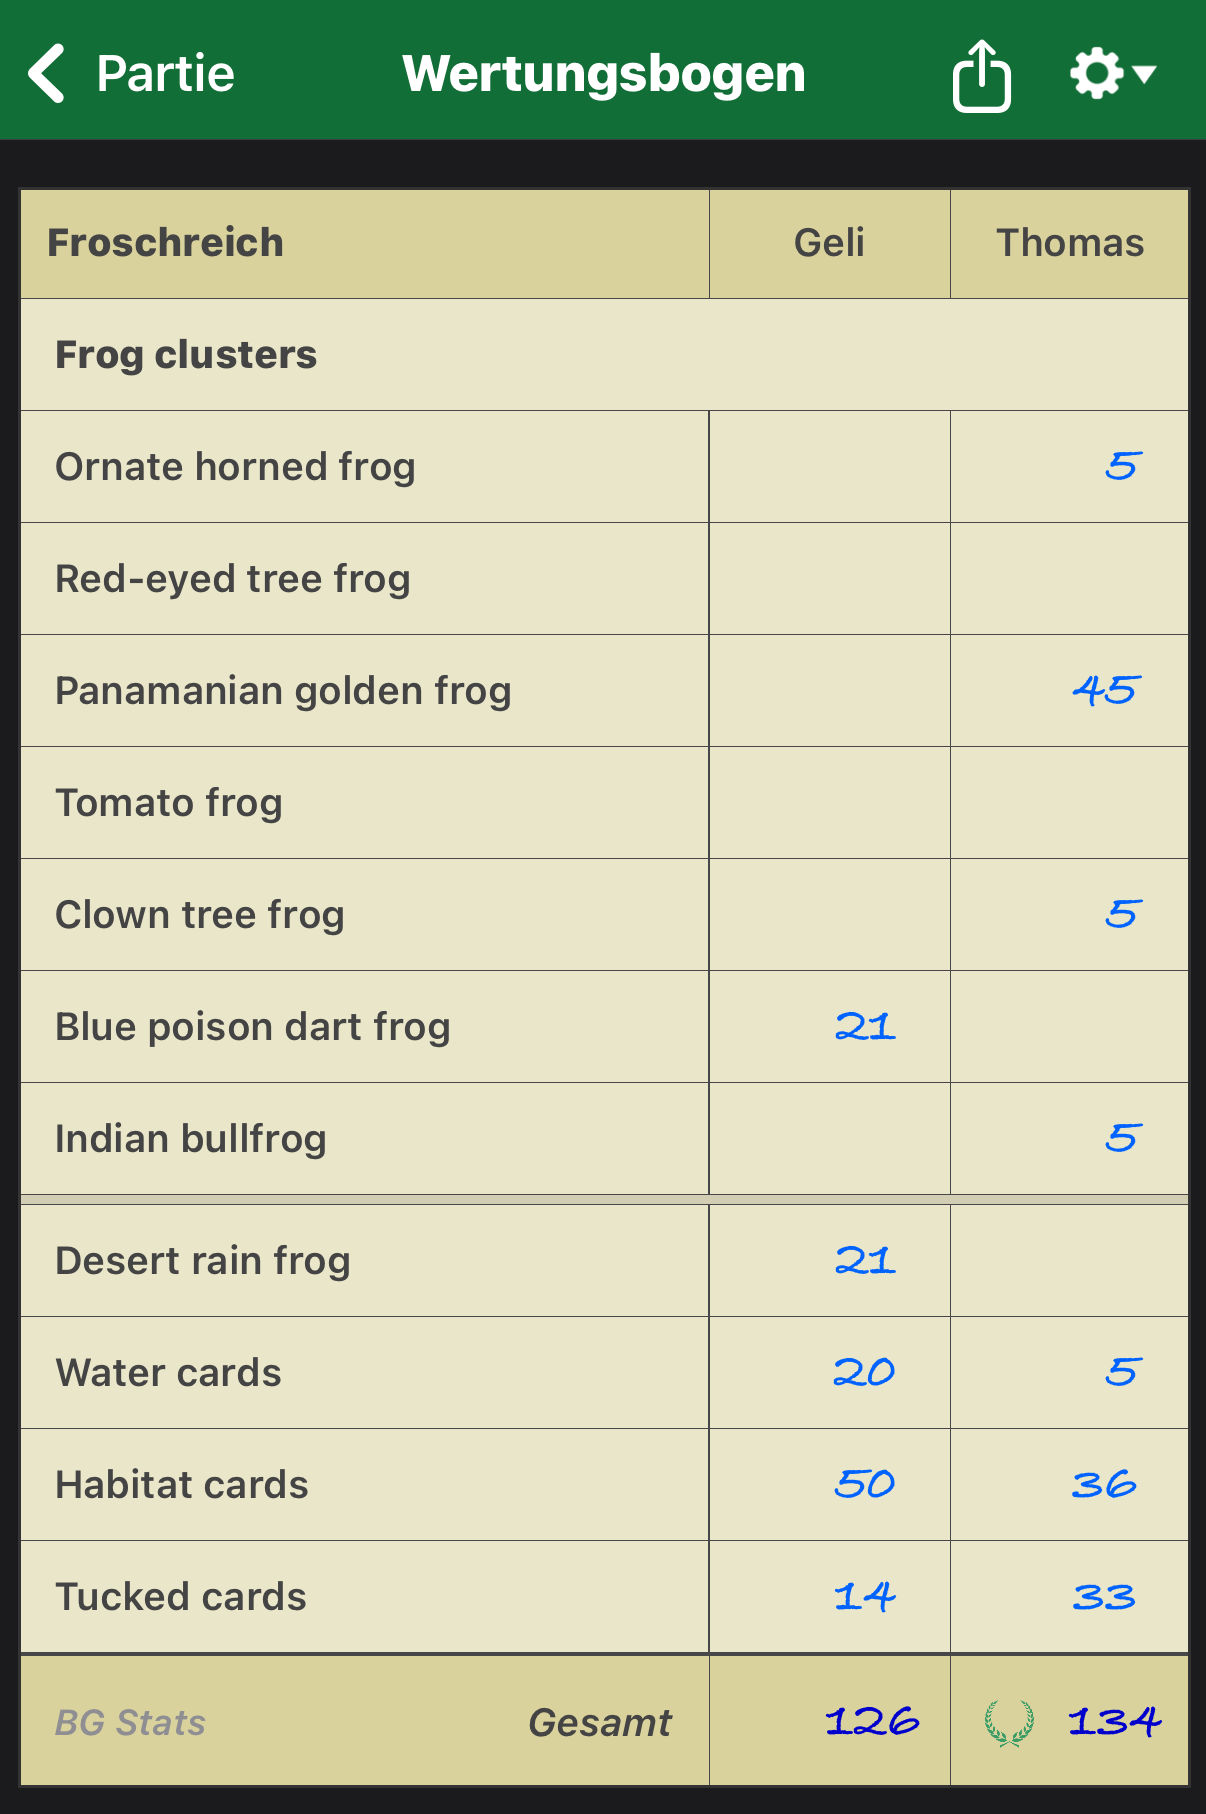Tap the Frog clusters section header
Screen dimensions: 1206x1814
[x=186, y=355]
